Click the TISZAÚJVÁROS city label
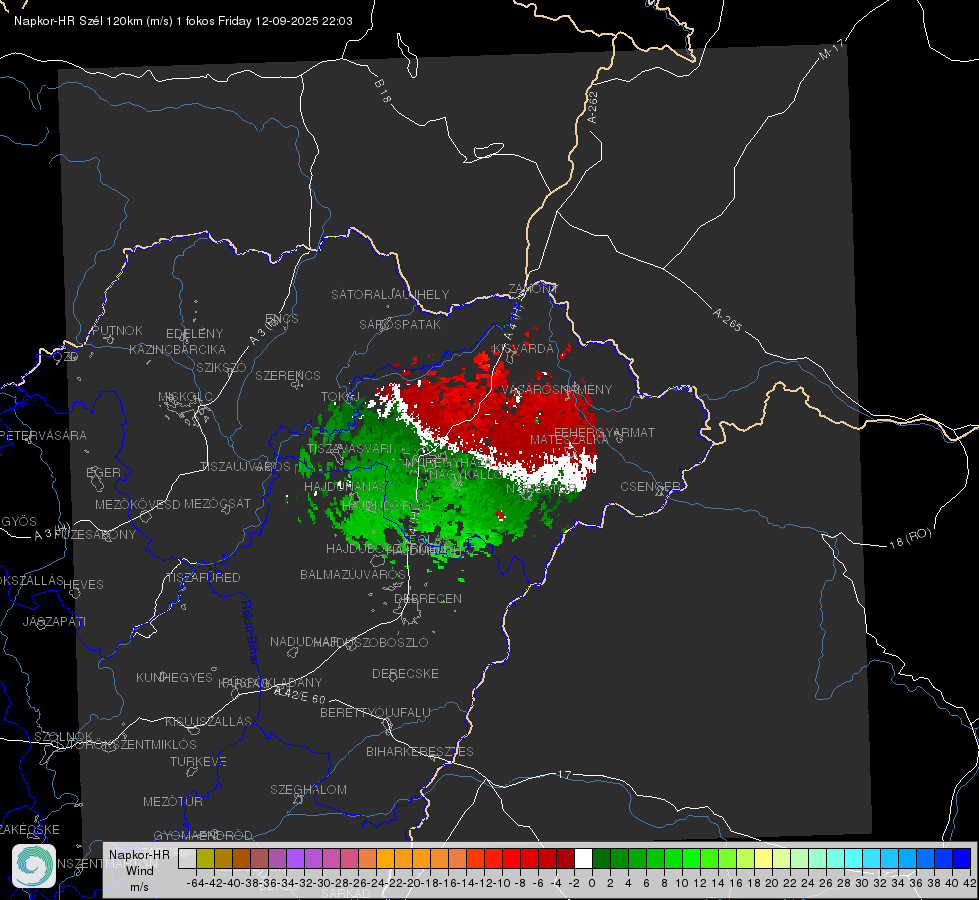The height and width of the screenshot is (900, 979). click(245, 467)
